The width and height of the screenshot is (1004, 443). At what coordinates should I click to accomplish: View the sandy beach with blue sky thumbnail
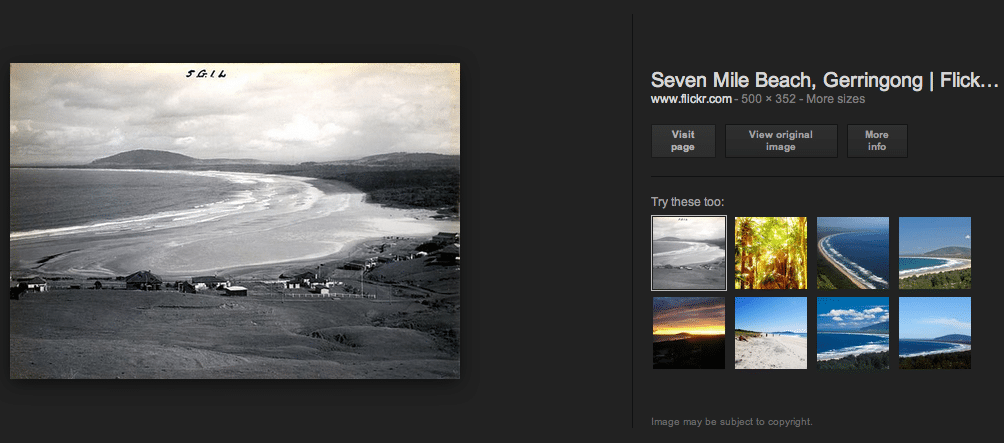click(x=771, y=333)
